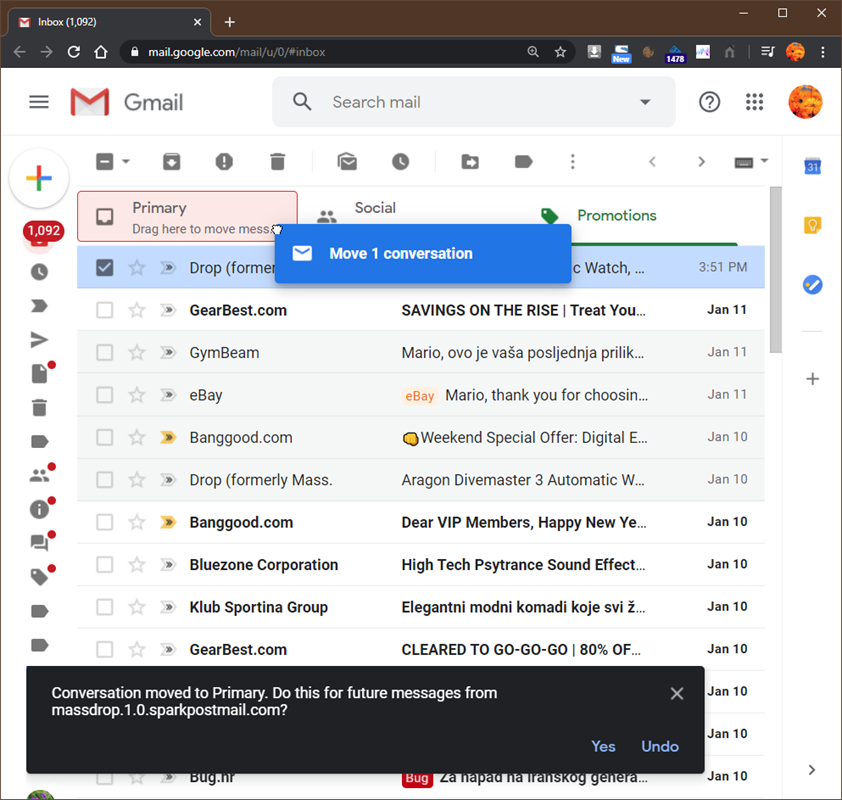
Task: Open Gmail Support help icon
Action: point(709,101)
